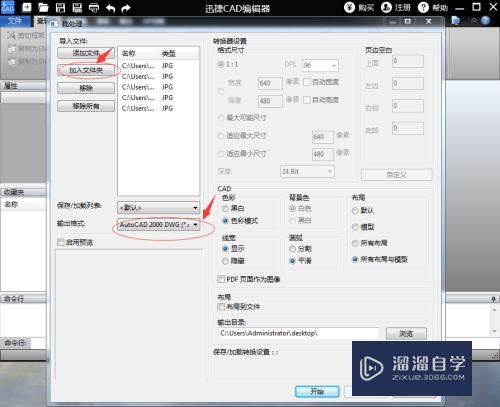The image size is (500, 407).
Task: Click the save-as icon in title bar
Action: tap(77, 7)
